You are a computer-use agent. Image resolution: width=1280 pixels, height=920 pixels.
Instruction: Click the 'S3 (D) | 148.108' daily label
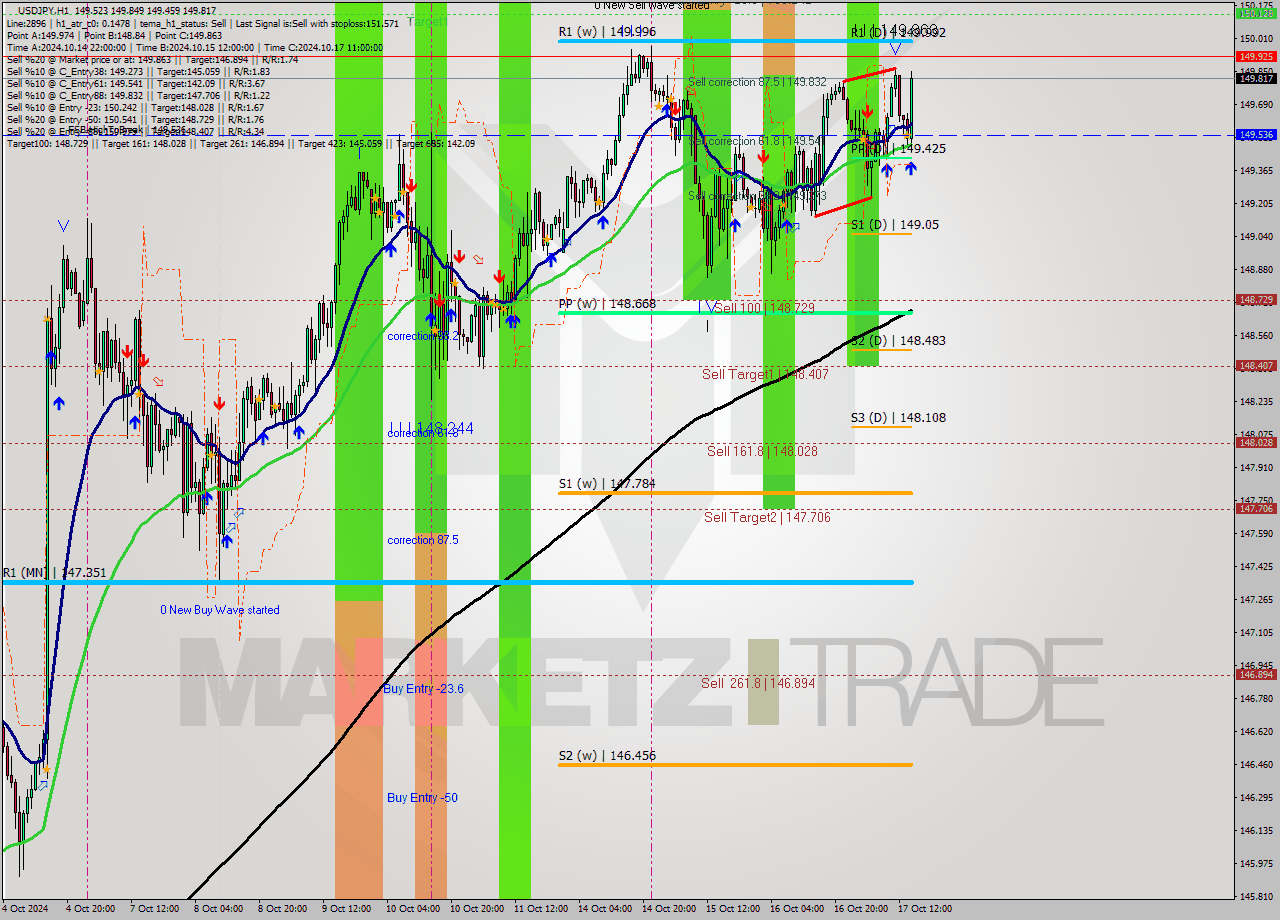[x=898, y=418]
